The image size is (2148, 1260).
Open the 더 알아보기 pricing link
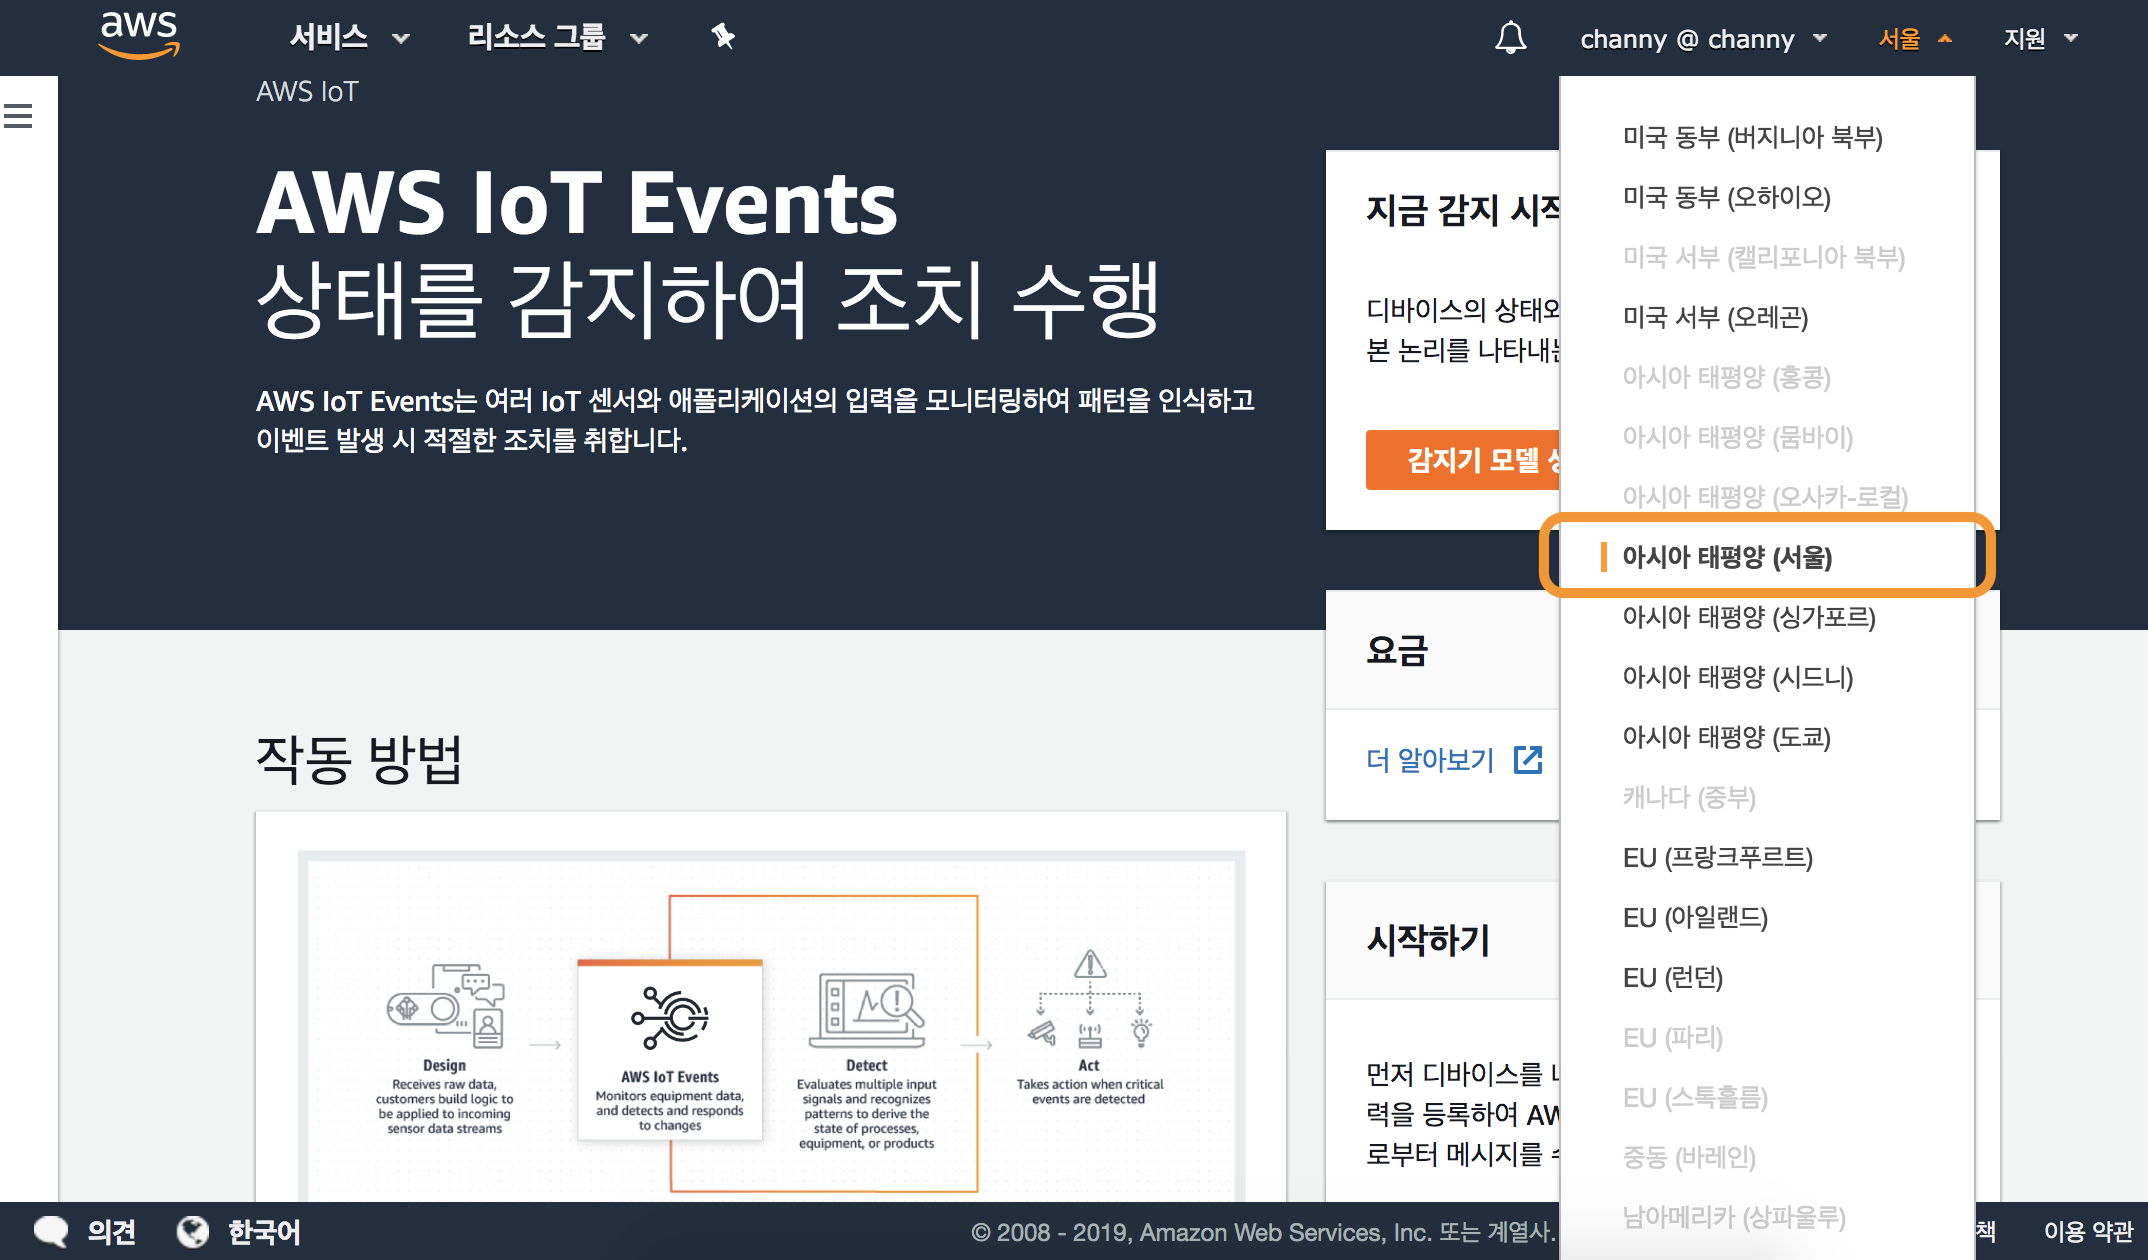coord(1430,760)
